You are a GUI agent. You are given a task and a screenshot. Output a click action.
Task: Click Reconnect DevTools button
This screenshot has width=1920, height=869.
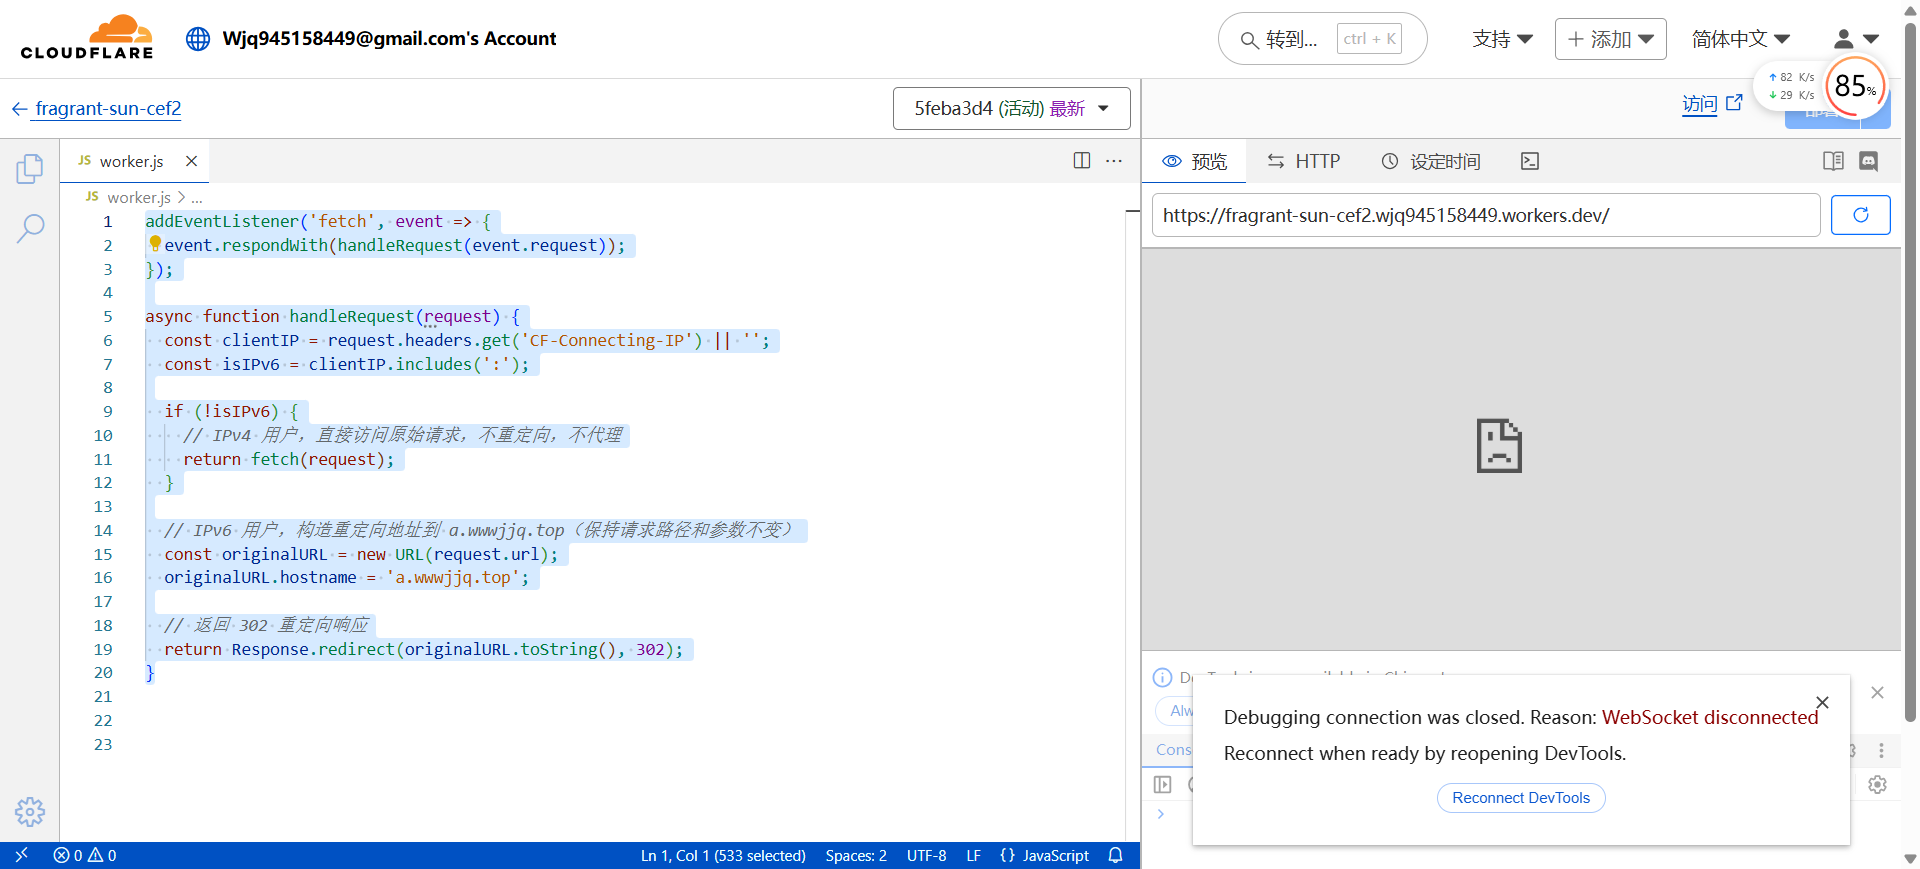coord(1521,798)
